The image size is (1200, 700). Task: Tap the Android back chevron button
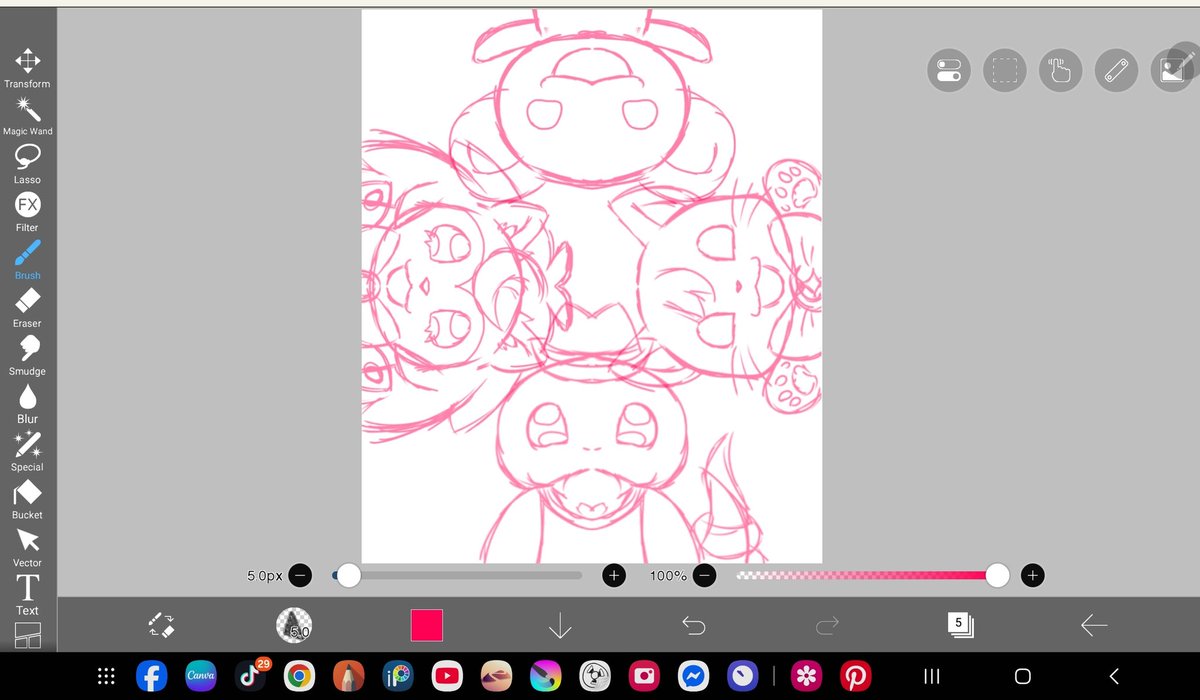pos(1113,676)
